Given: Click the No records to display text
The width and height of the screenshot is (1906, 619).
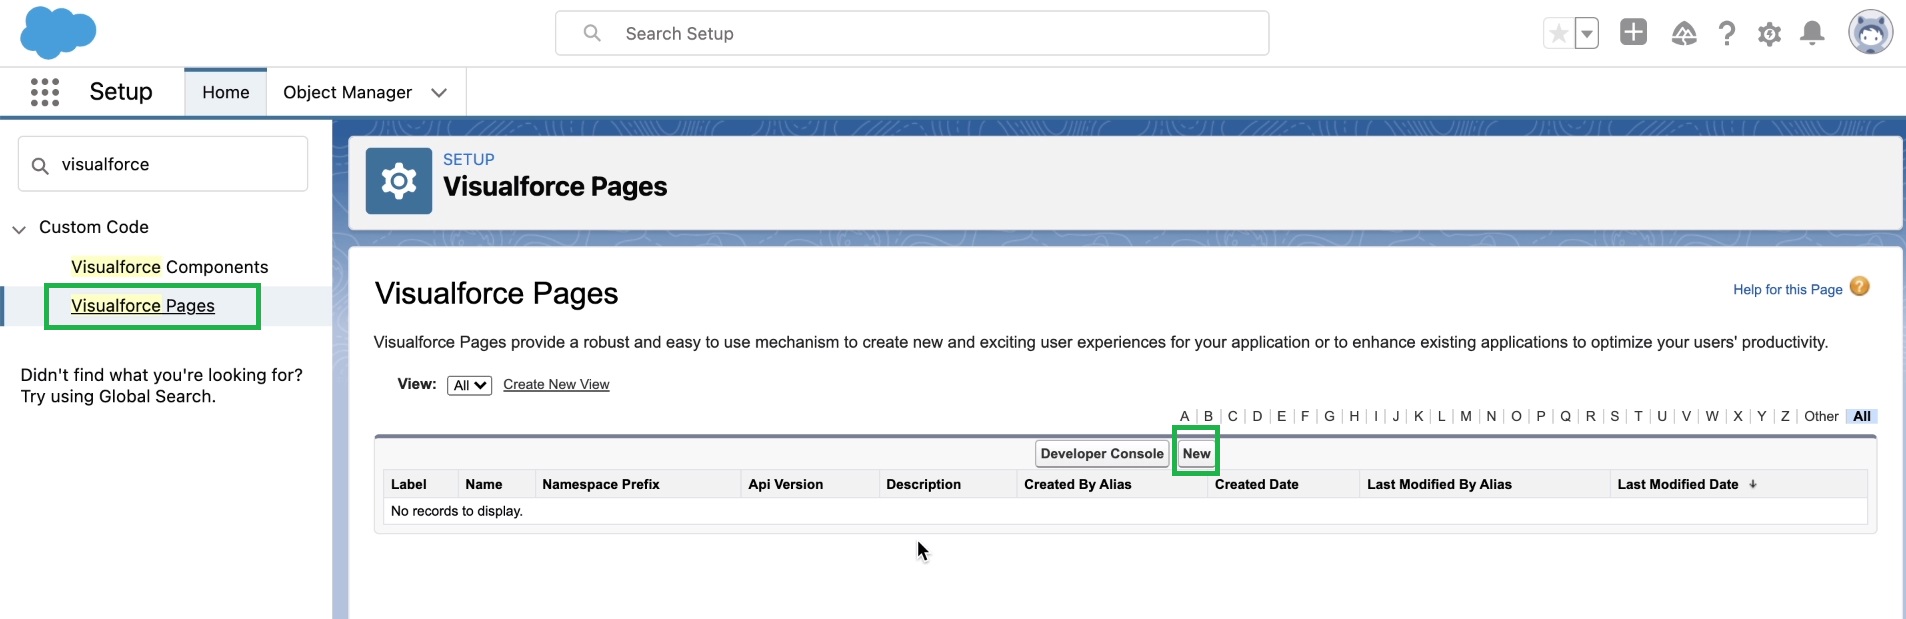Looking at the screenshot, I should click(x=457, y=511).
